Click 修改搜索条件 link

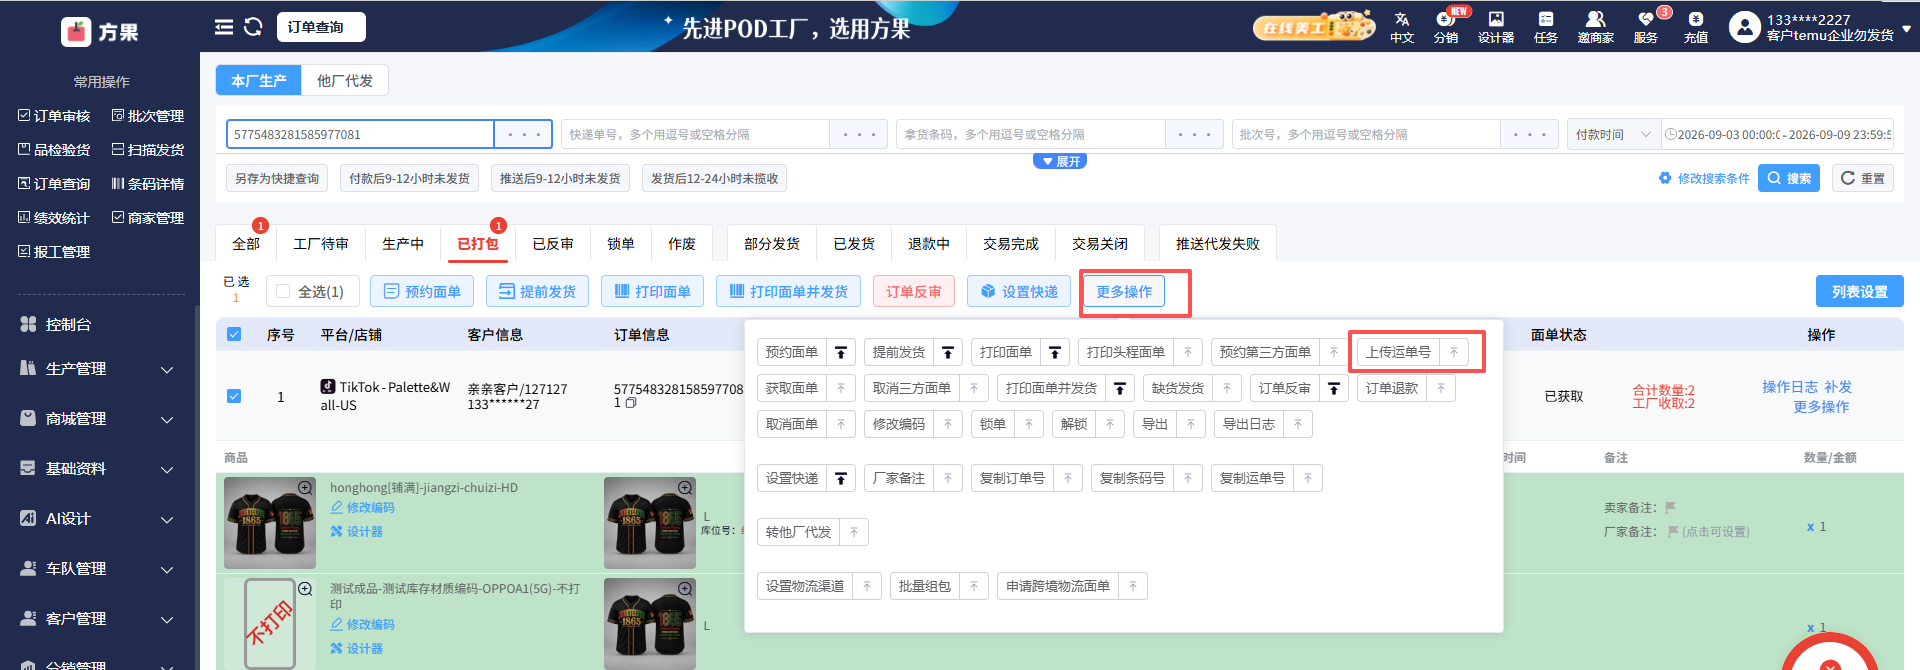click(1704, 178)
